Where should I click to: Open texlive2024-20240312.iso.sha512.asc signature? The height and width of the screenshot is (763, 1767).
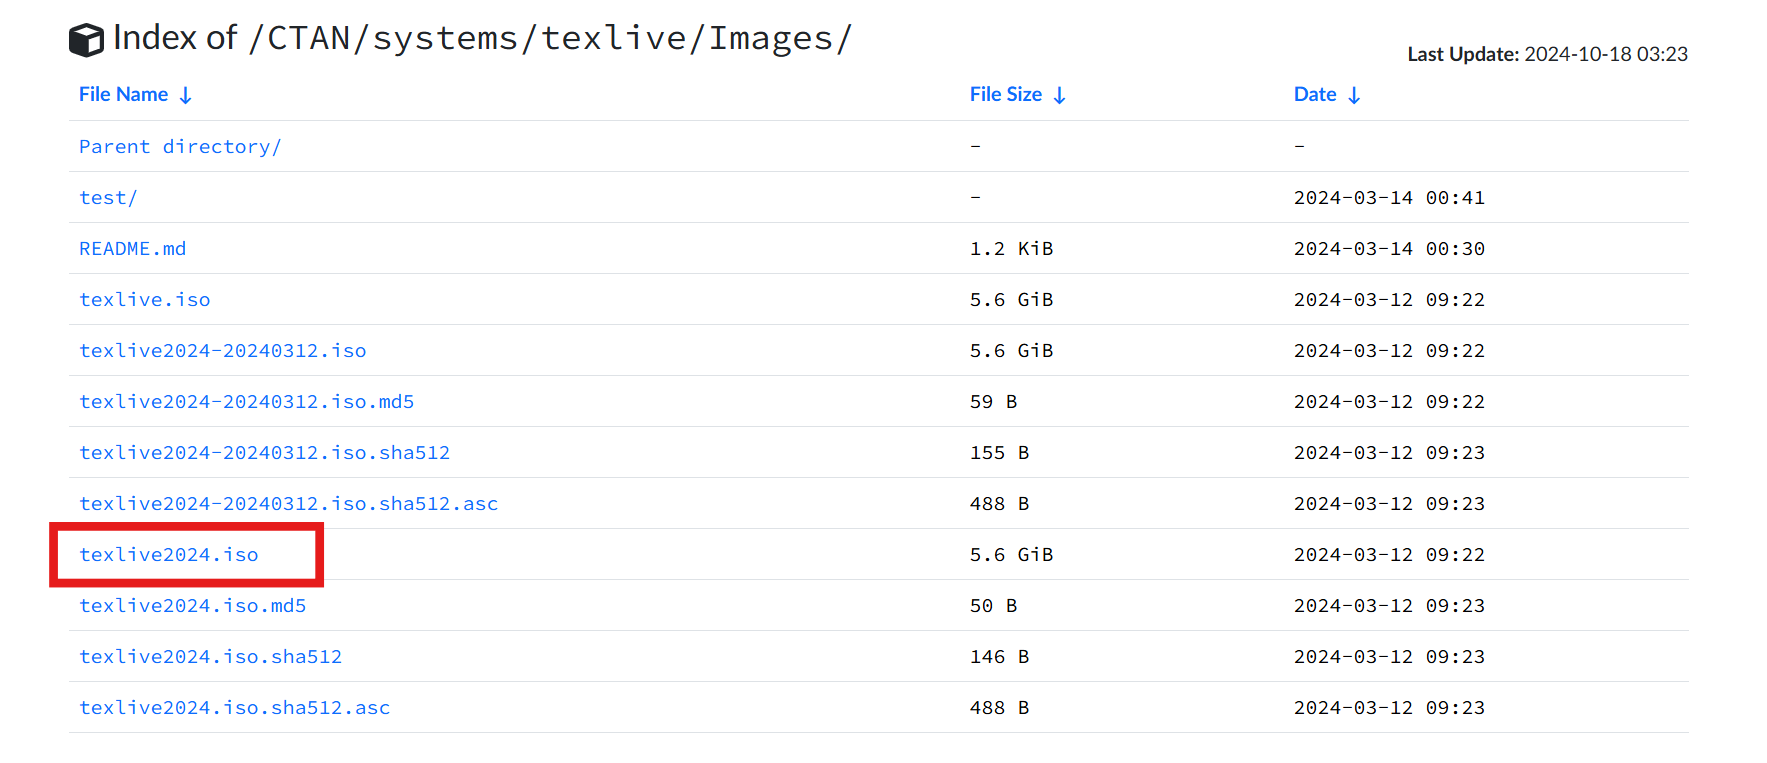click(x=288, y=503)
